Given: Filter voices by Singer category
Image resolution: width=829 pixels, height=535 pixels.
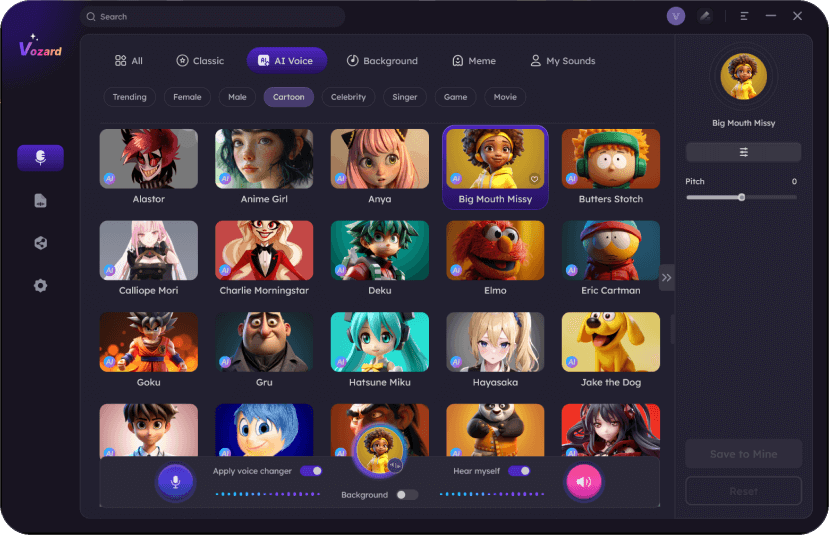Looking at the screenshot, I should pyautogui.click(x=404, y=97).
